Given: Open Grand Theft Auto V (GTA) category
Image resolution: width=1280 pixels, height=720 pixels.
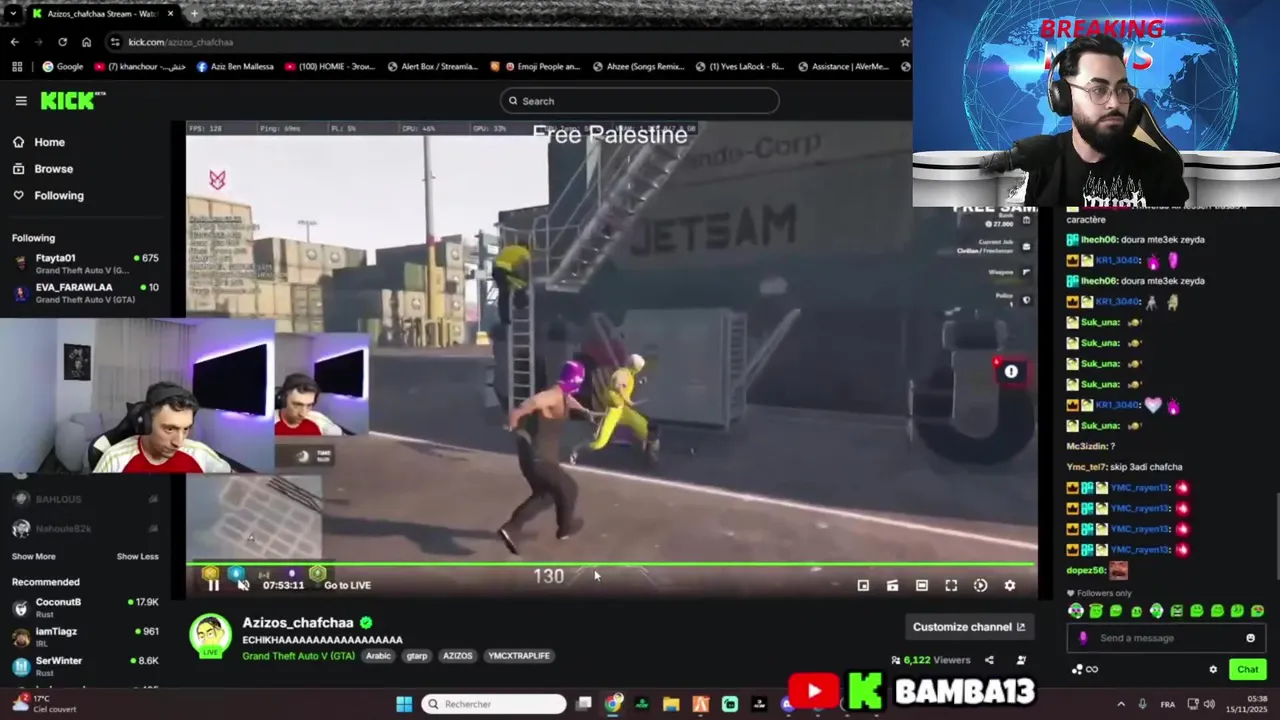Looking at the screenshot, I should pos(298,656).
